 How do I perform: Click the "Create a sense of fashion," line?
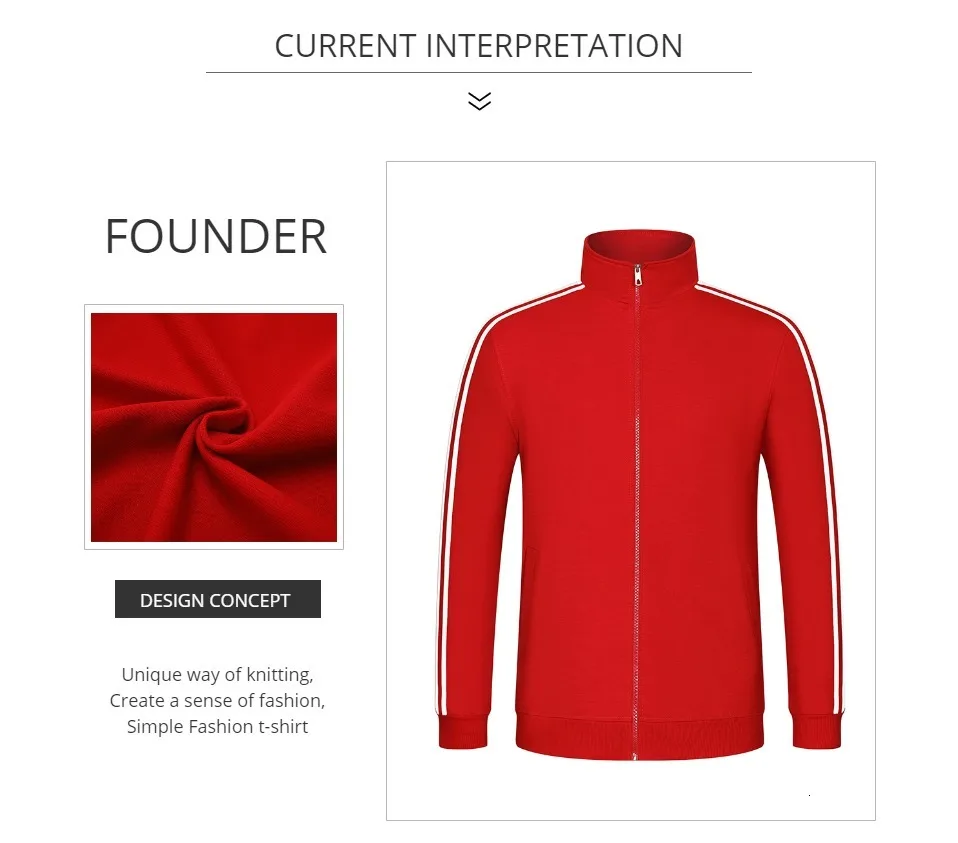click(x=218, y=700)
